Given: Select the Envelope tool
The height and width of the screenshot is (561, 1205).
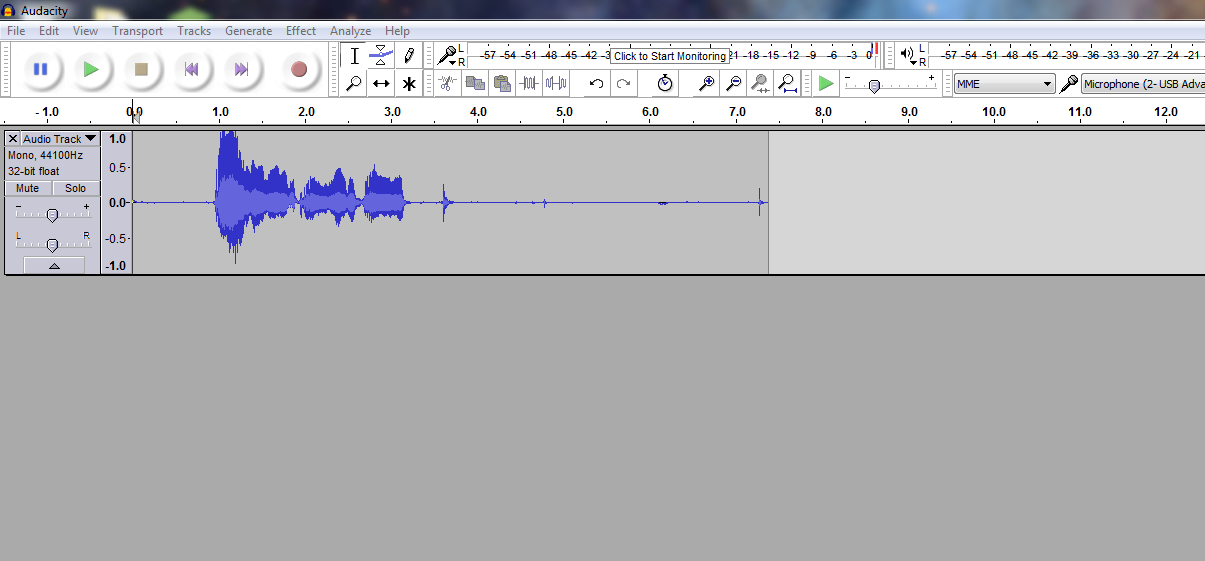Looking at the screenshot, I should click(381, 56).
